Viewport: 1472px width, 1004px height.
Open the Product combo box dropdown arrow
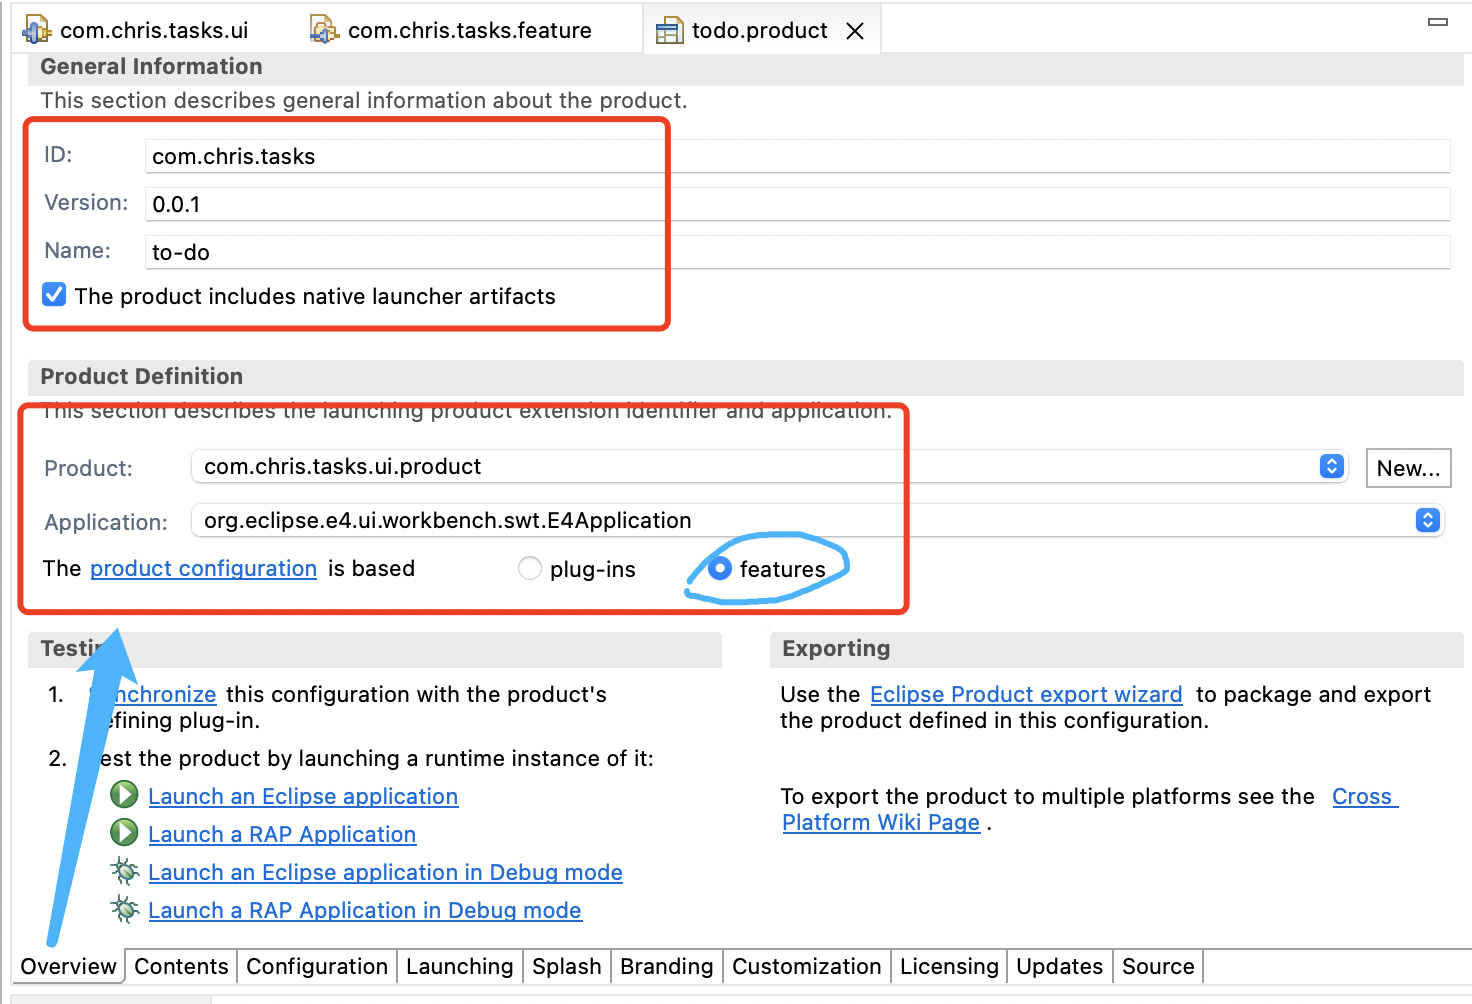click(x=1331, y=466)
